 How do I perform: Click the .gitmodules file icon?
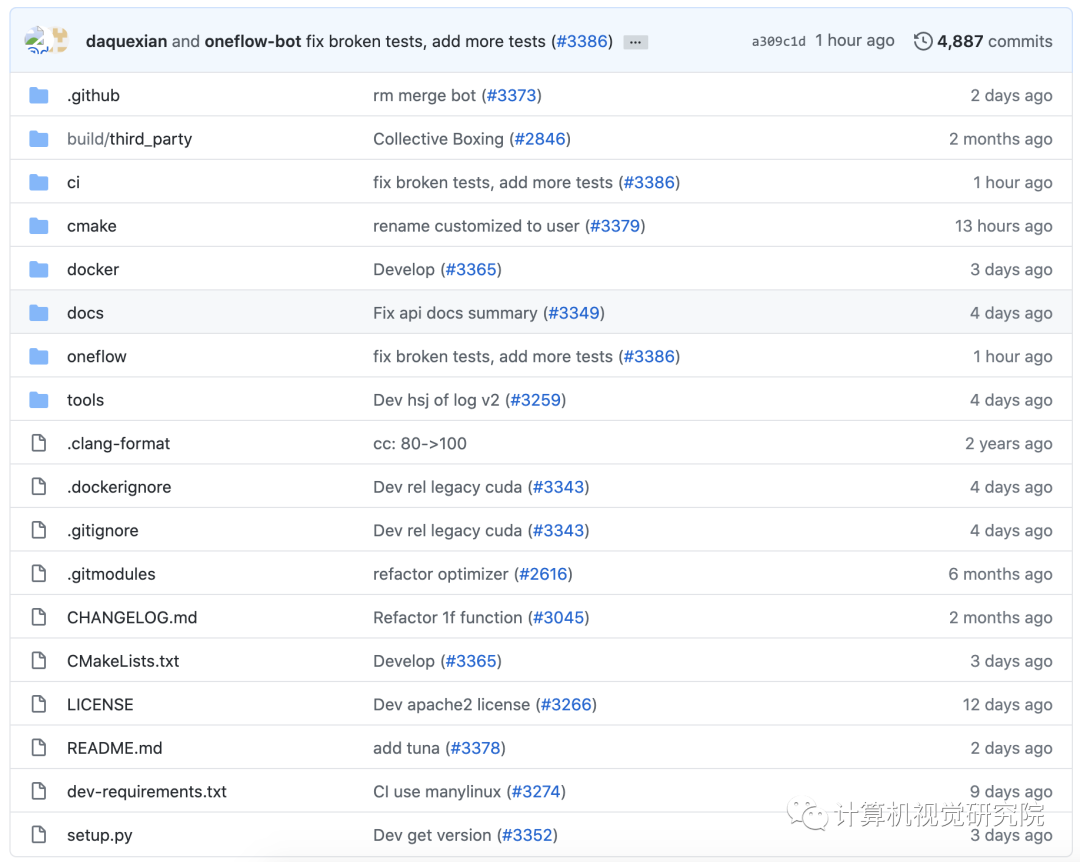pos(39,574)
